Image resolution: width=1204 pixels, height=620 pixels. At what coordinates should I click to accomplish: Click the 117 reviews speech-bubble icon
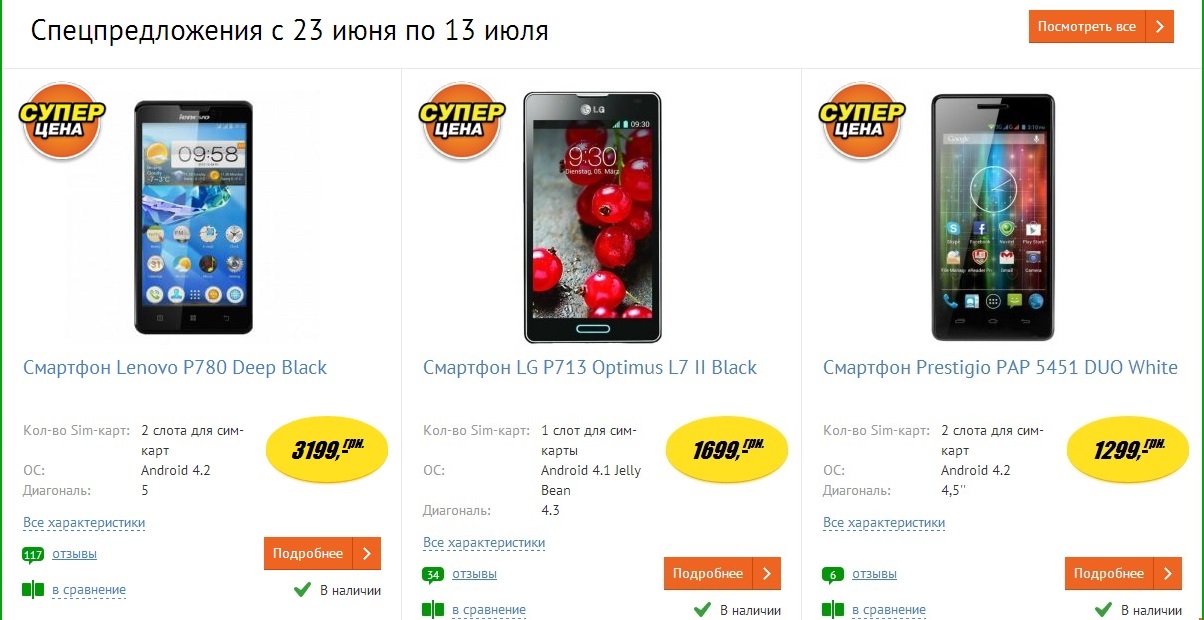pyautogui.click(x=33, y=555)
